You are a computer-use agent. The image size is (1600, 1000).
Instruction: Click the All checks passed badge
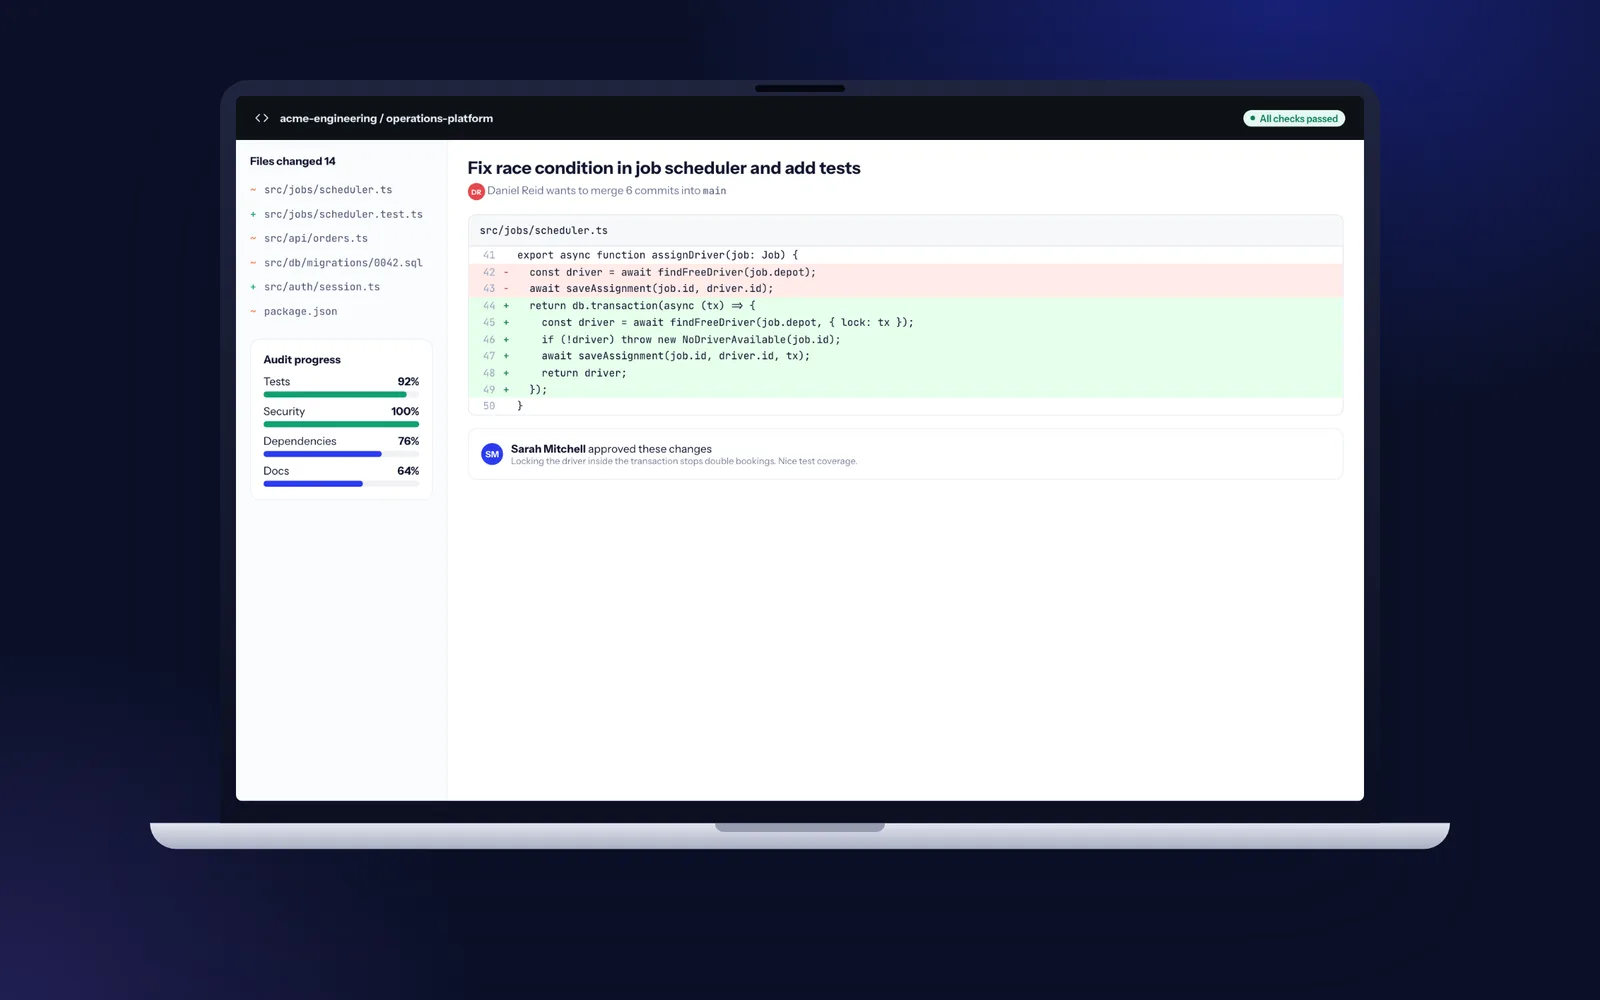[1294, 118]
